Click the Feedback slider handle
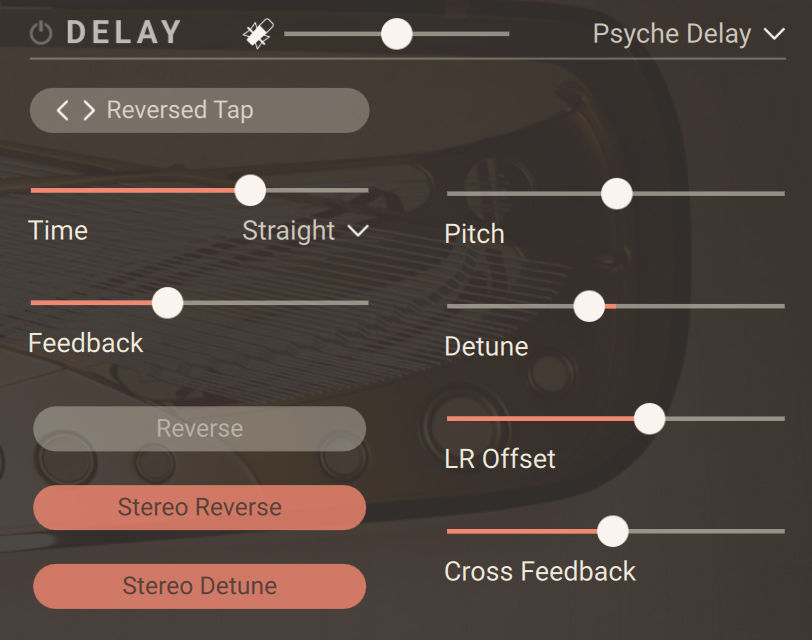812x640 pixels. tap(167, 302)
